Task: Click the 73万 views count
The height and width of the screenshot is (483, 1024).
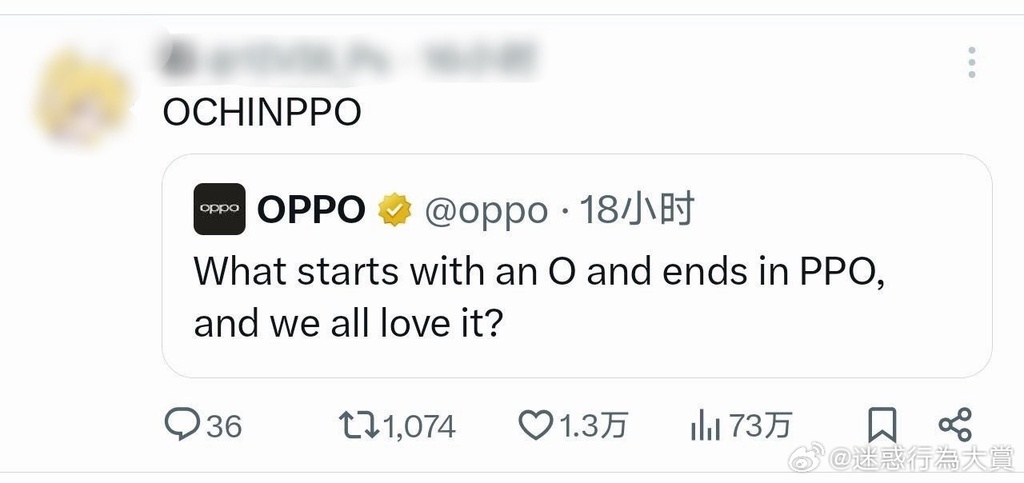Action: tap(761, 426)
